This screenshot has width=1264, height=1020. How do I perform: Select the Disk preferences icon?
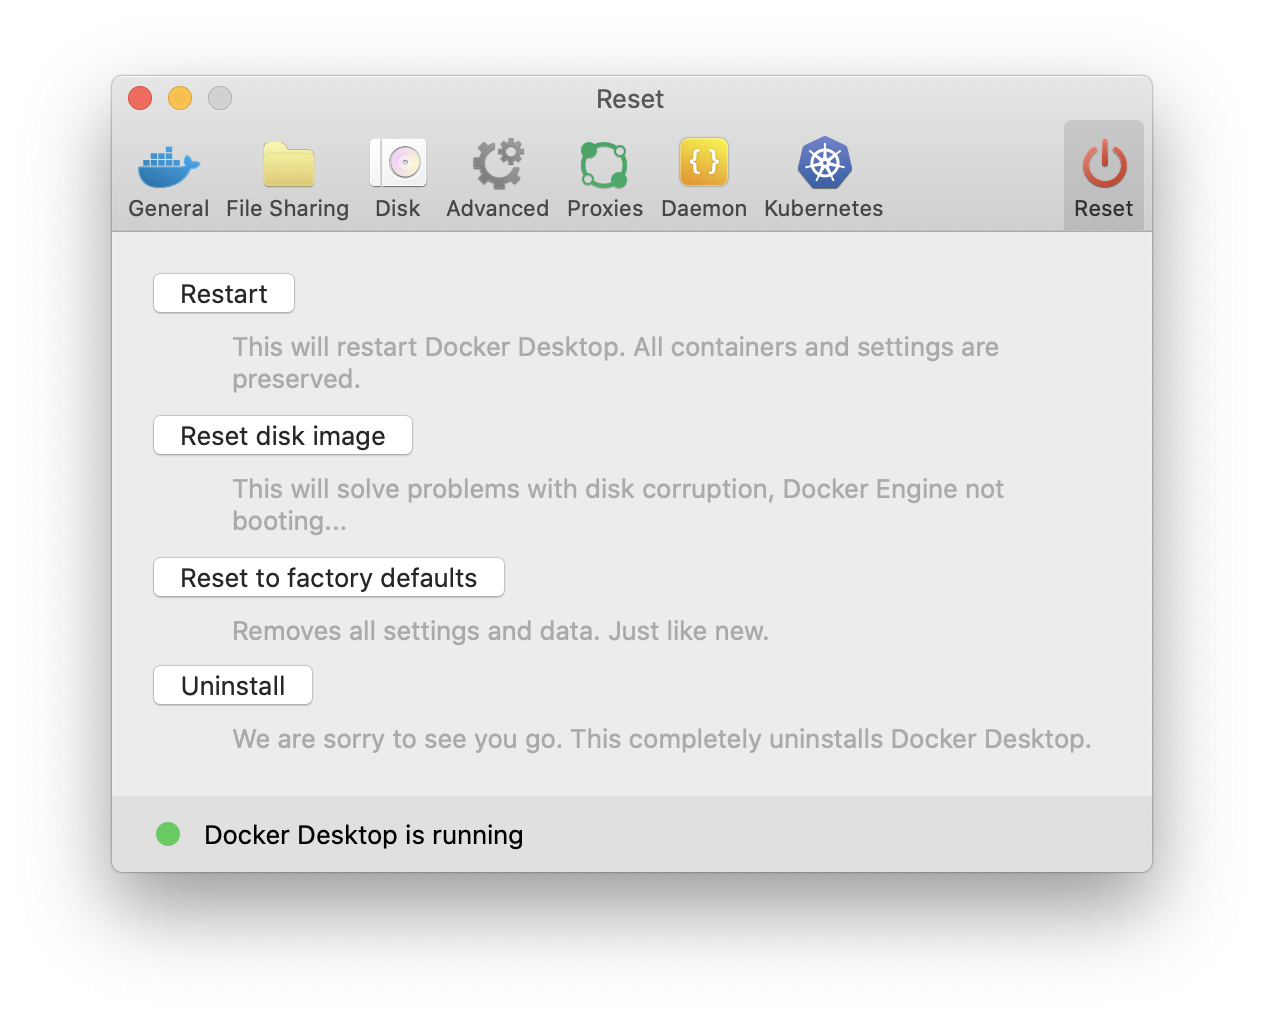[398, 163]
